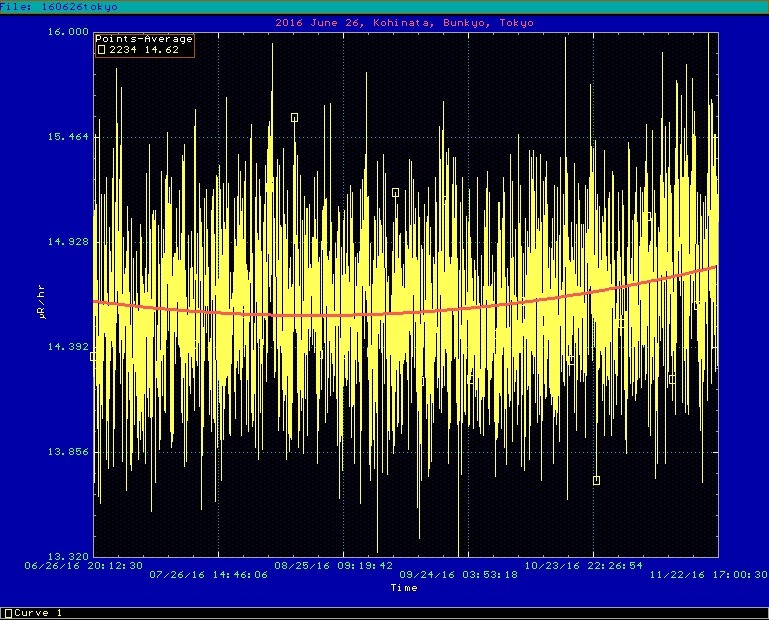The width and height of the screenshot is (769, 620).
Task: Select the 11/22/16 17:00:30 end timestamp
Action: pos(707,575)
